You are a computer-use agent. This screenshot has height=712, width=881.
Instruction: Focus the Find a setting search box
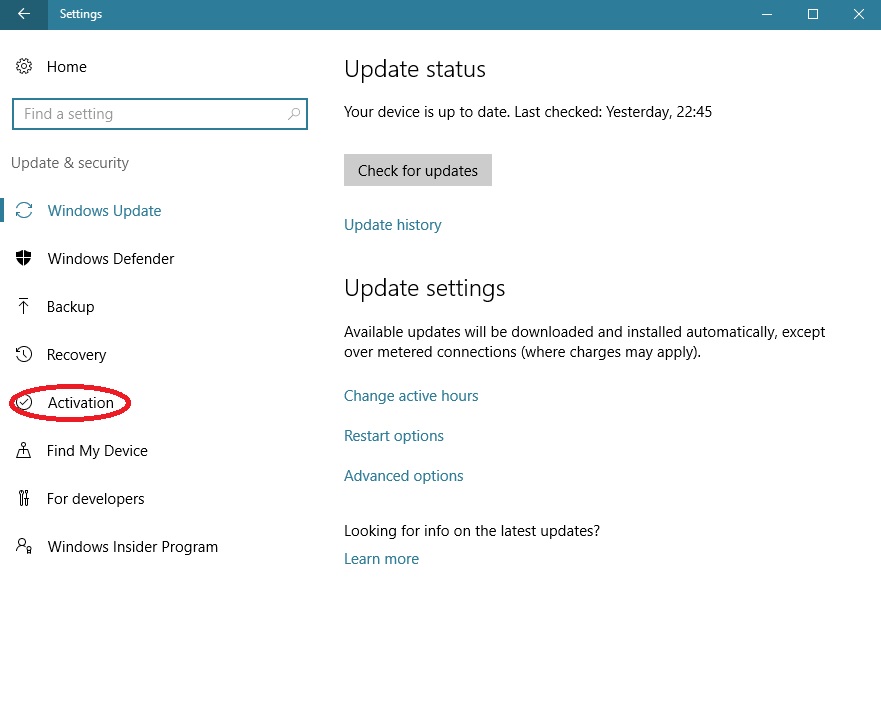click(160, 114)
